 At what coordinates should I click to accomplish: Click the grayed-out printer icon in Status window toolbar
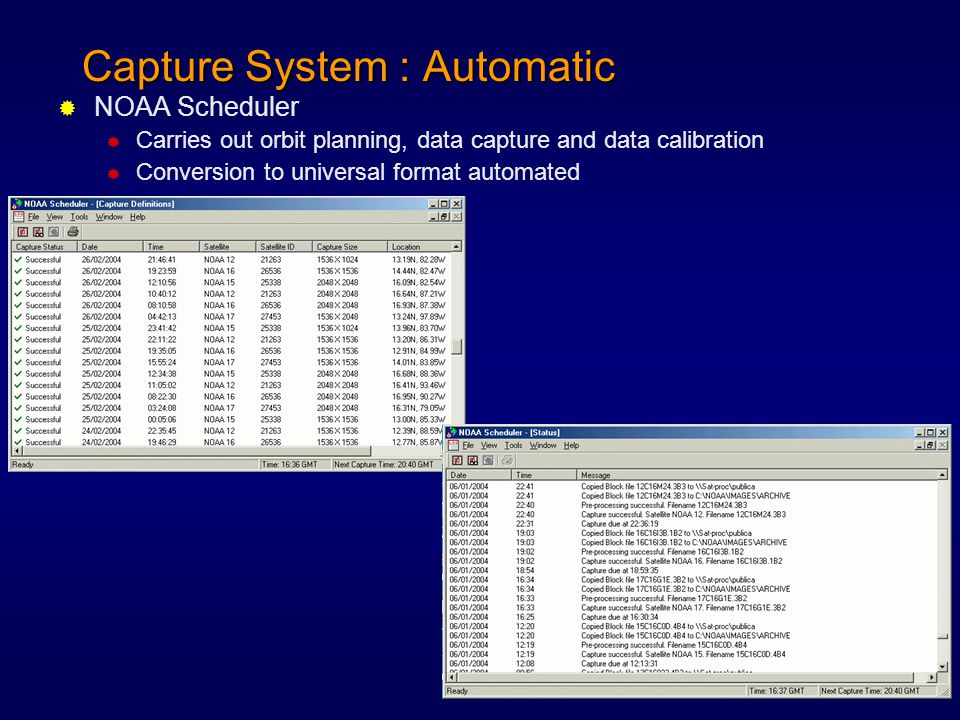[x=508, y=460]
